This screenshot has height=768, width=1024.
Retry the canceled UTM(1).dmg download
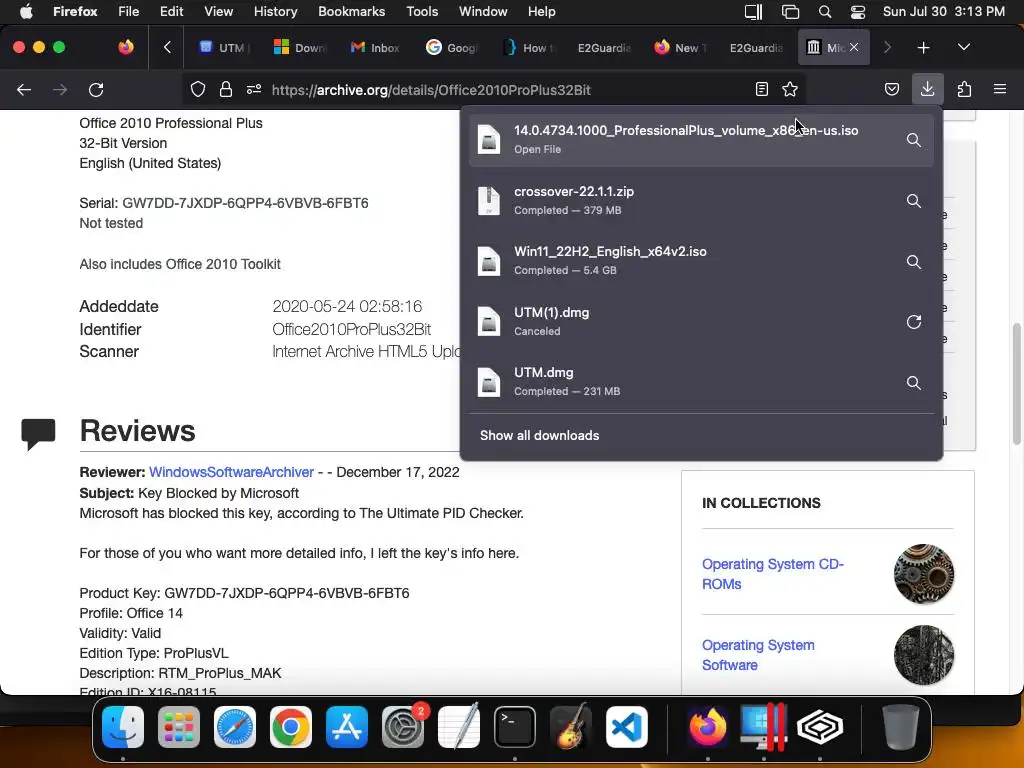[914, 321]
